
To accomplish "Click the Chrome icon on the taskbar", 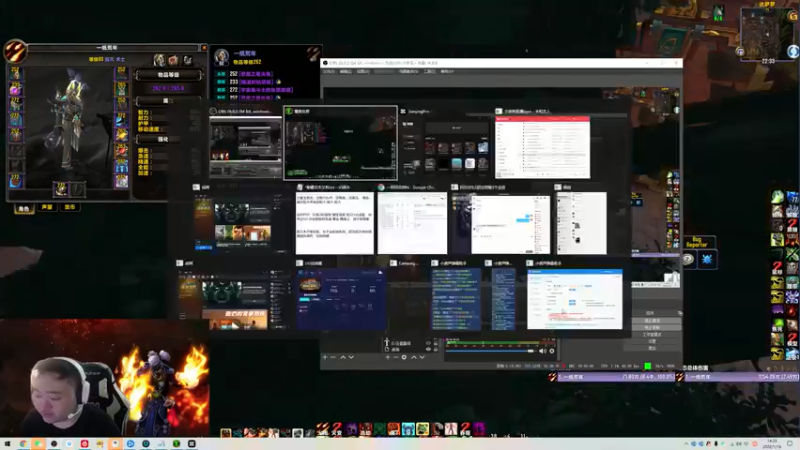I will point(23,444).
